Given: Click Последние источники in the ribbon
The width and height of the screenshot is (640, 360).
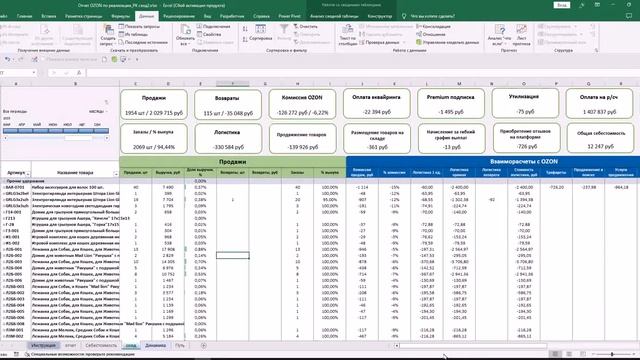Looking at the screenshot, I should click(143, 42).
